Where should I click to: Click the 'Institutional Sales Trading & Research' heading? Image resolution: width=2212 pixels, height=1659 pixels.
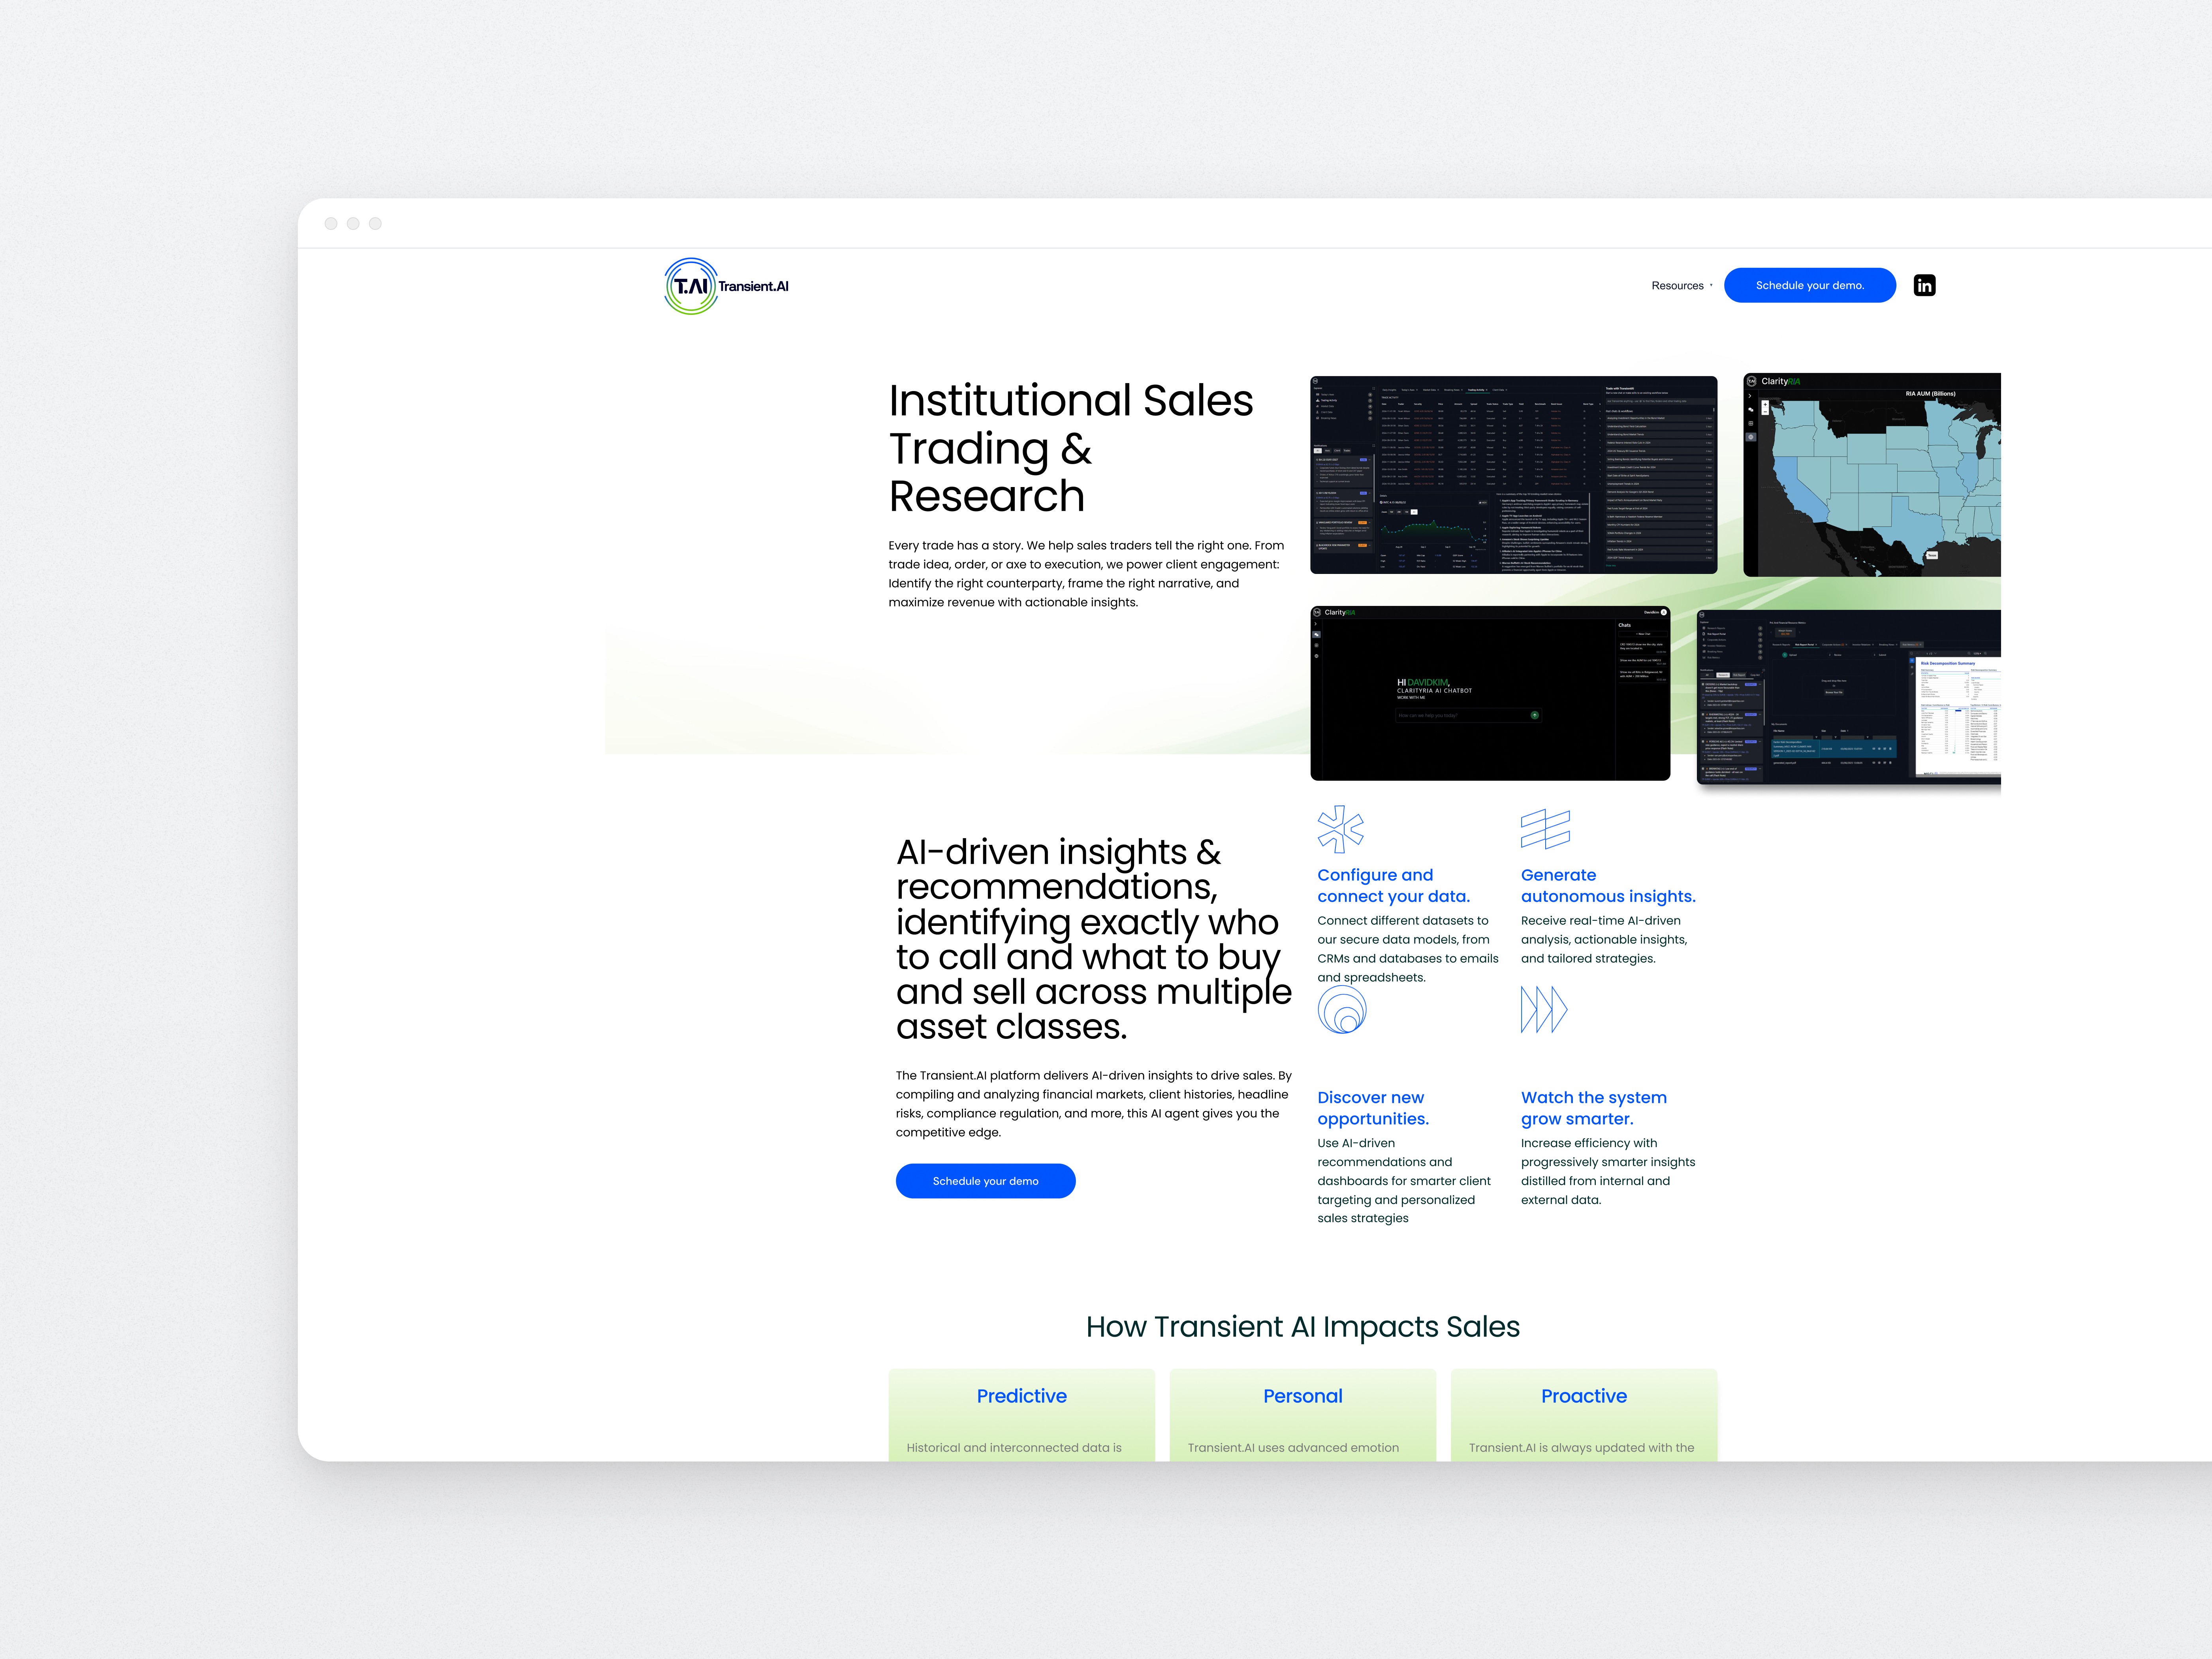tap(1071, 448)
